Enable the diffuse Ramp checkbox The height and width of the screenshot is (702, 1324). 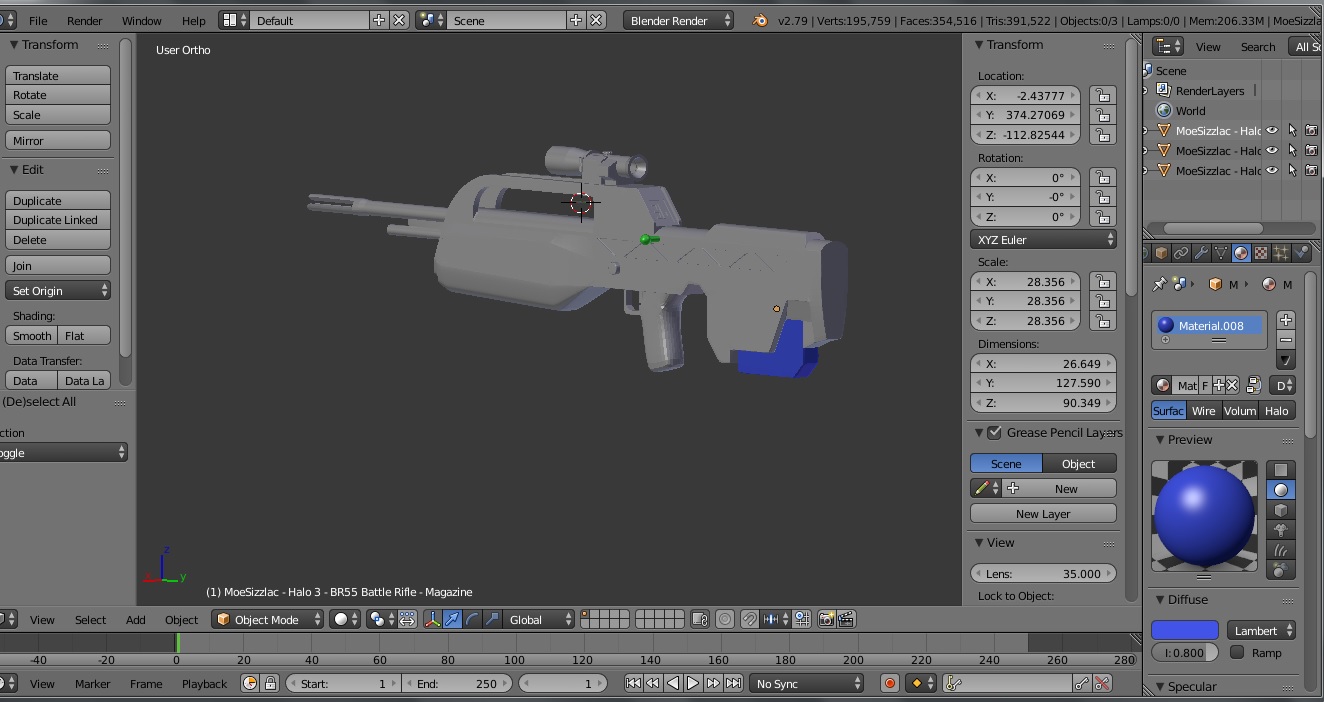(x=1237, y=653)
